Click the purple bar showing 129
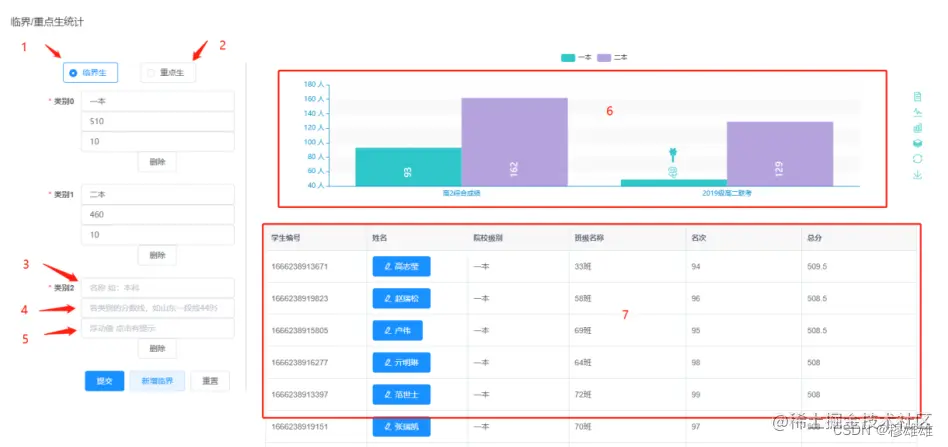Viewport: 948px width, 447px height. click(x=780, y=154)
